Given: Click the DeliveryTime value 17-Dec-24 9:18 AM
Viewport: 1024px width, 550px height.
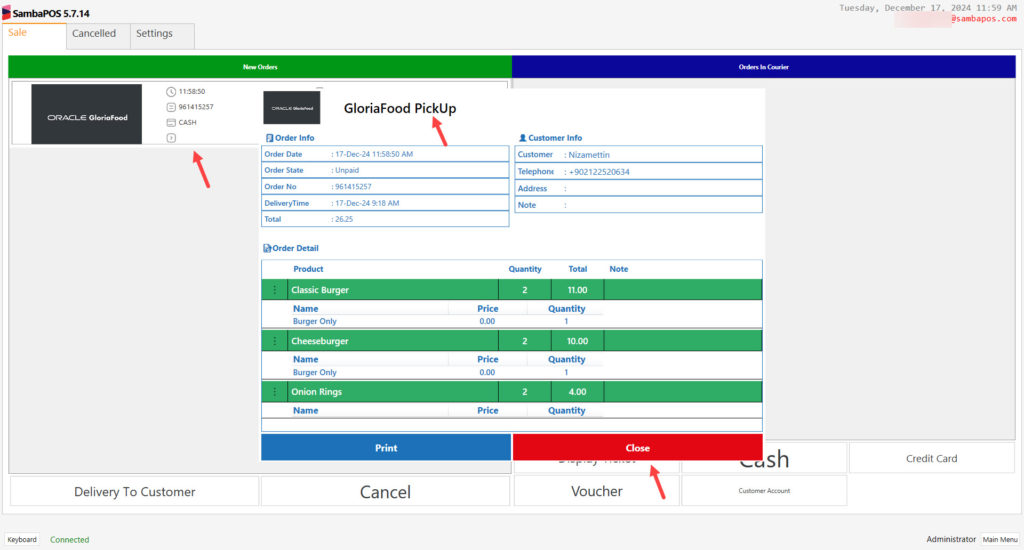Looking at the screenshot, I should 367,203.
